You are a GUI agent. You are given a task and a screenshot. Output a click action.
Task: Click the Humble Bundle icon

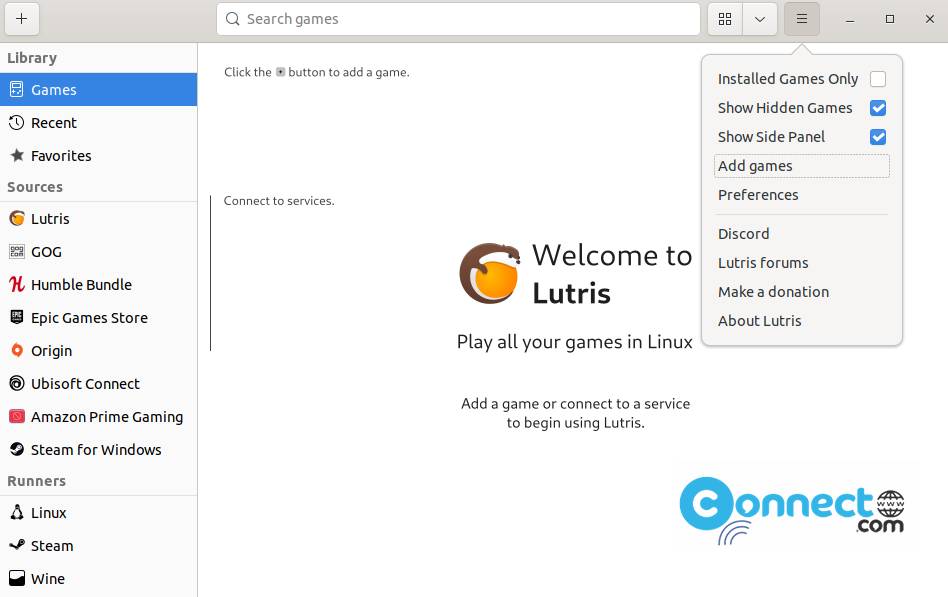tap(17, 284)
